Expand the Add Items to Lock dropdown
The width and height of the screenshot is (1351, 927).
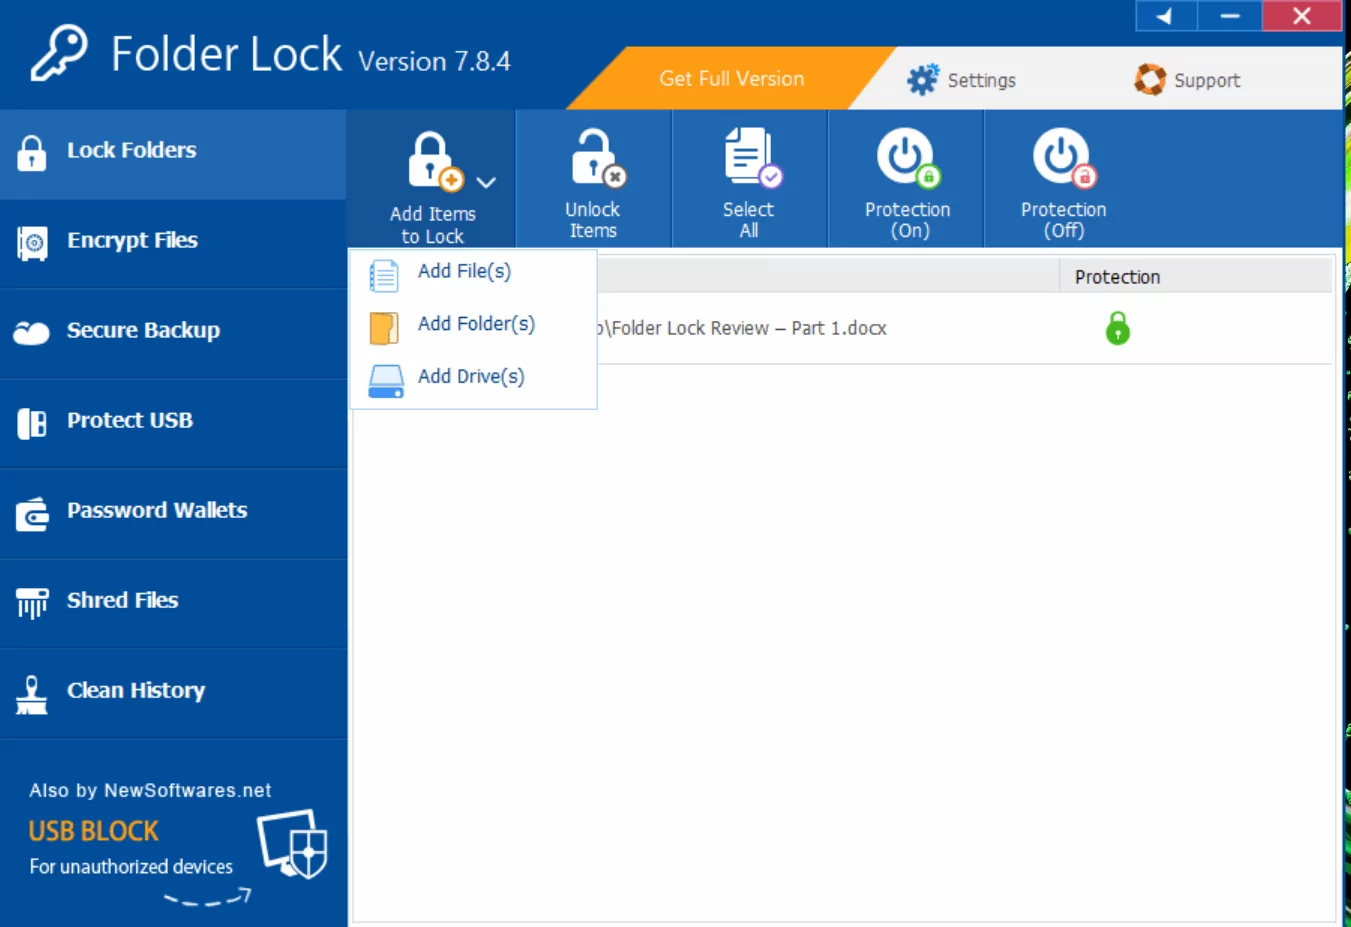pyautogui.click(x=486, y=183)
